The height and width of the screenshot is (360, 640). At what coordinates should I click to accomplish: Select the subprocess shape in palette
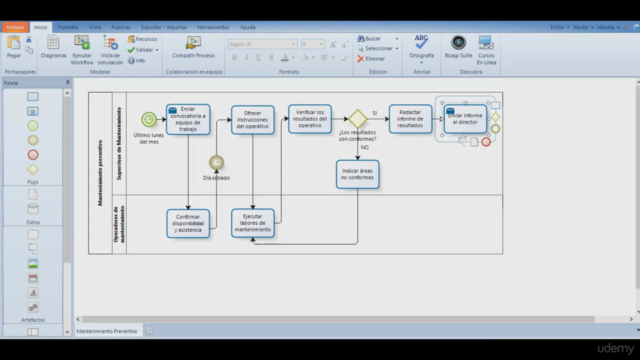(x=33, y=111)
